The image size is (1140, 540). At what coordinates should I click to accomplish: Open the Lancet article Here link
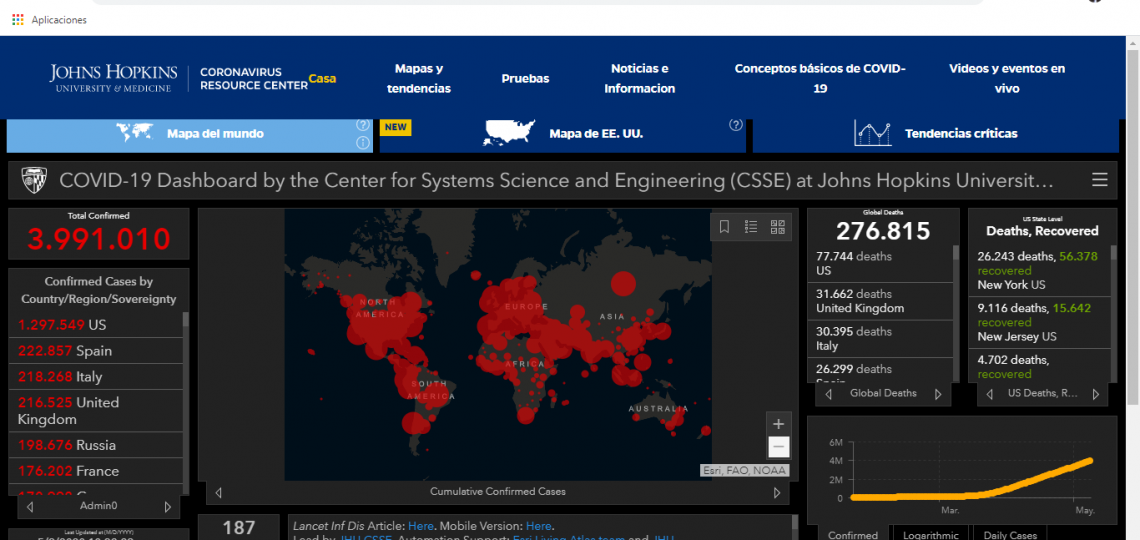click(x=421, y=525)
